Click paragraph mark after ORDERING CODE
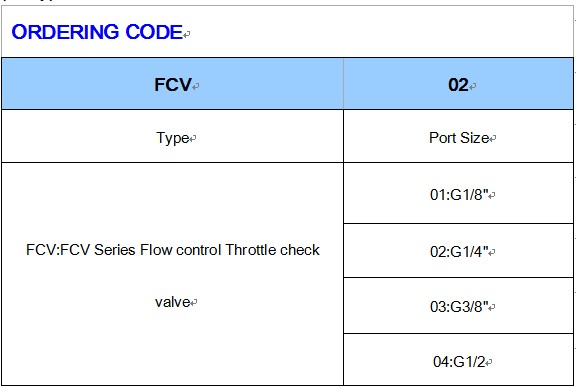 tap(187, 35)
